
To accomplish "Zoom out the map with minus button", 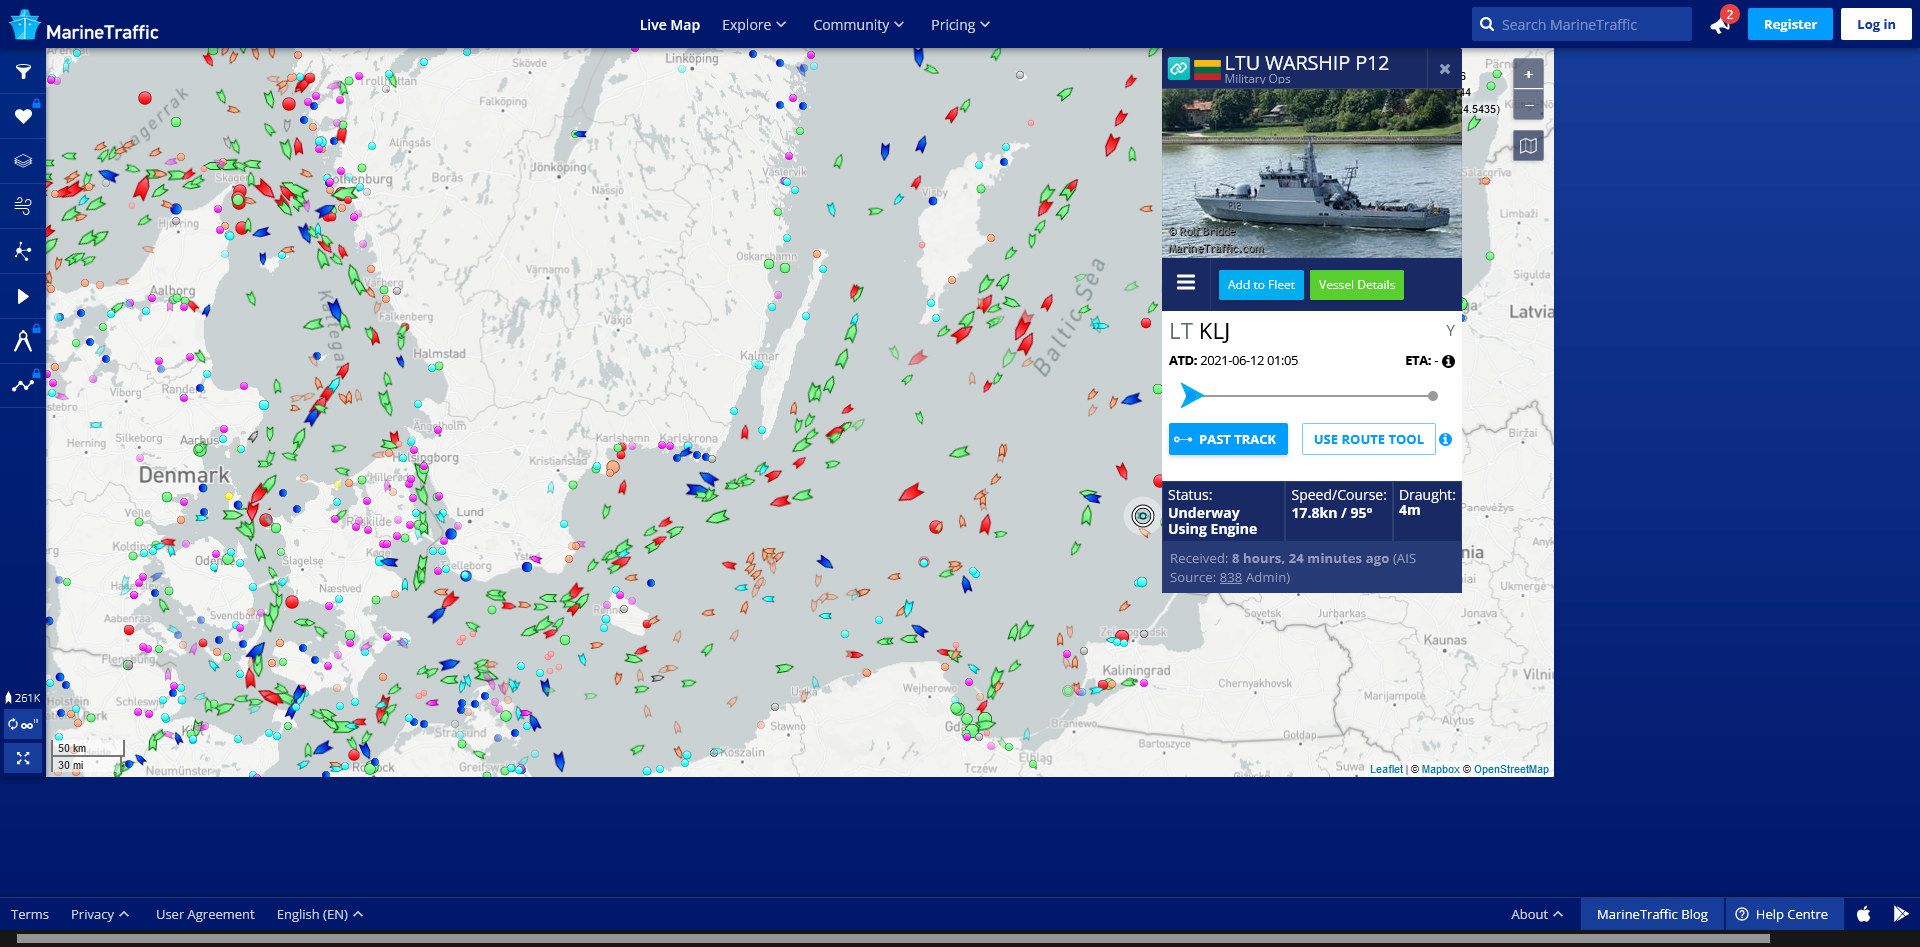I will [x=1528, y=104].
